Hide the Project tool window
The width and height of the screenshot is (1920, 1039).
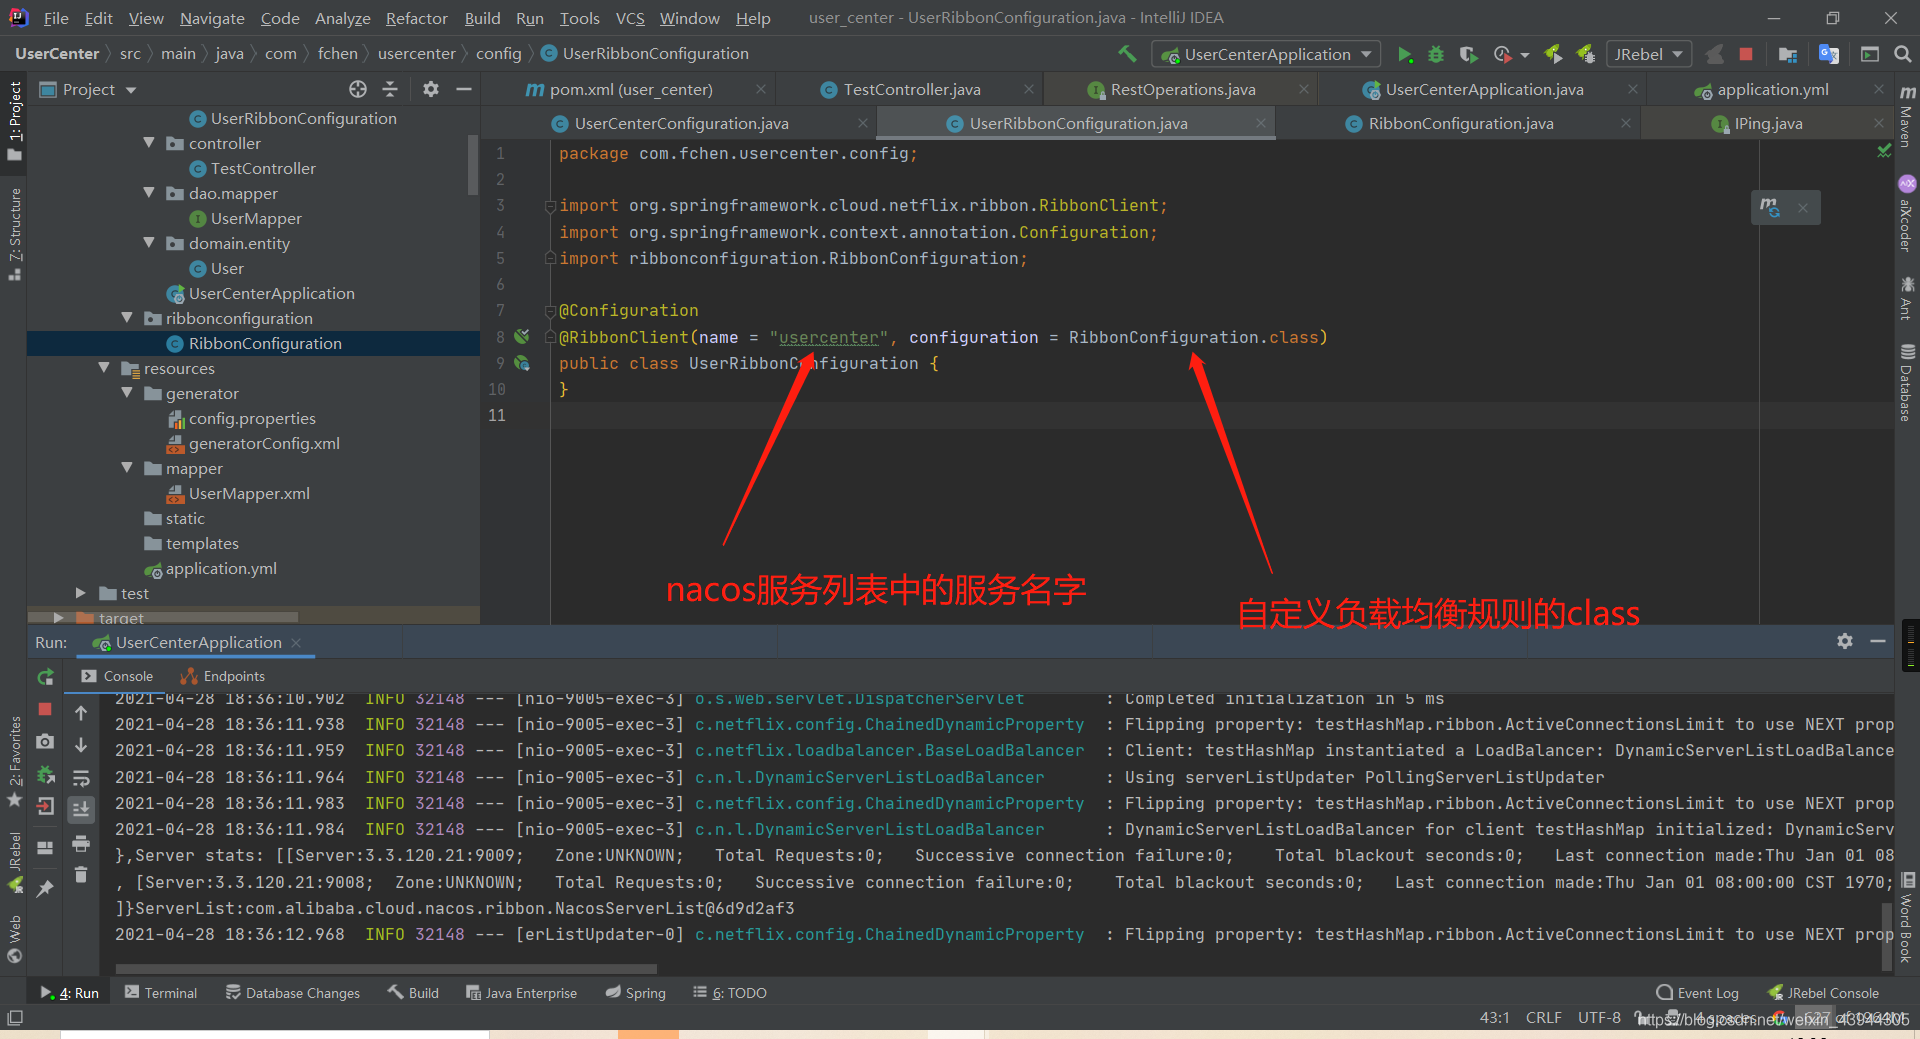pos(463,89)
